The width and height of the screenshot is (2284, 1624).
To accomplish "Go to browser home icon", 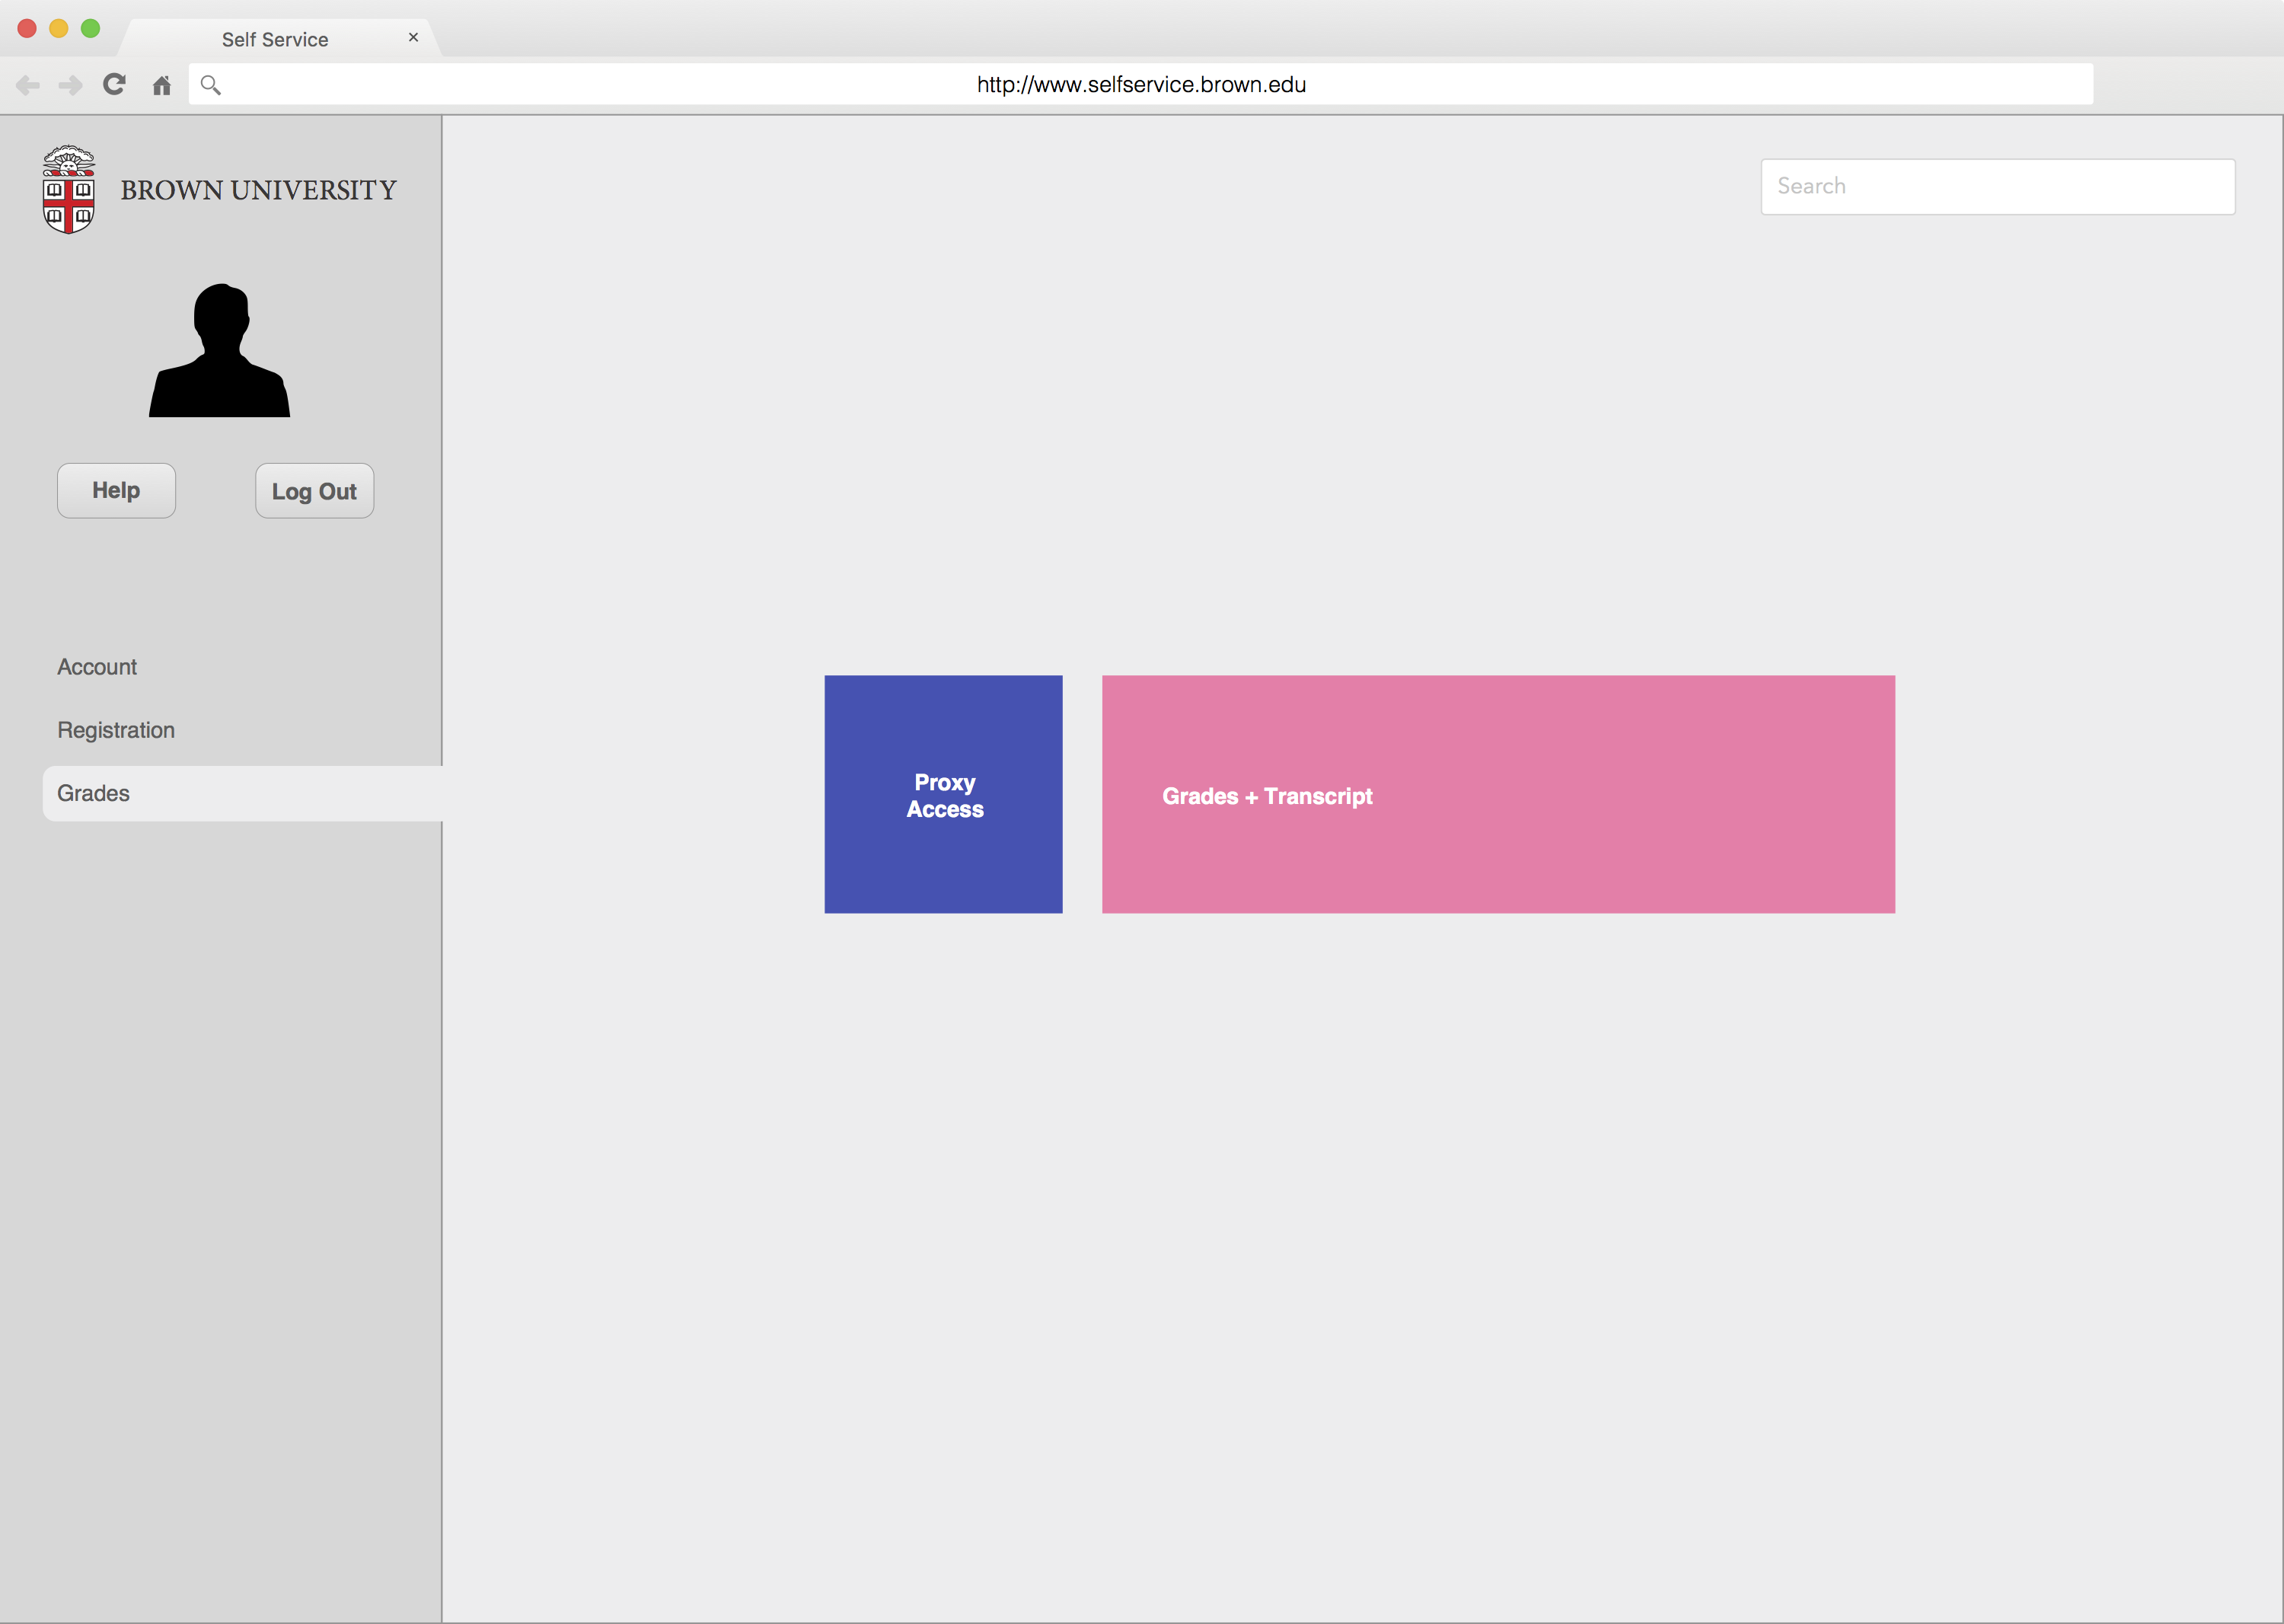I will click(x=161, y=85).
